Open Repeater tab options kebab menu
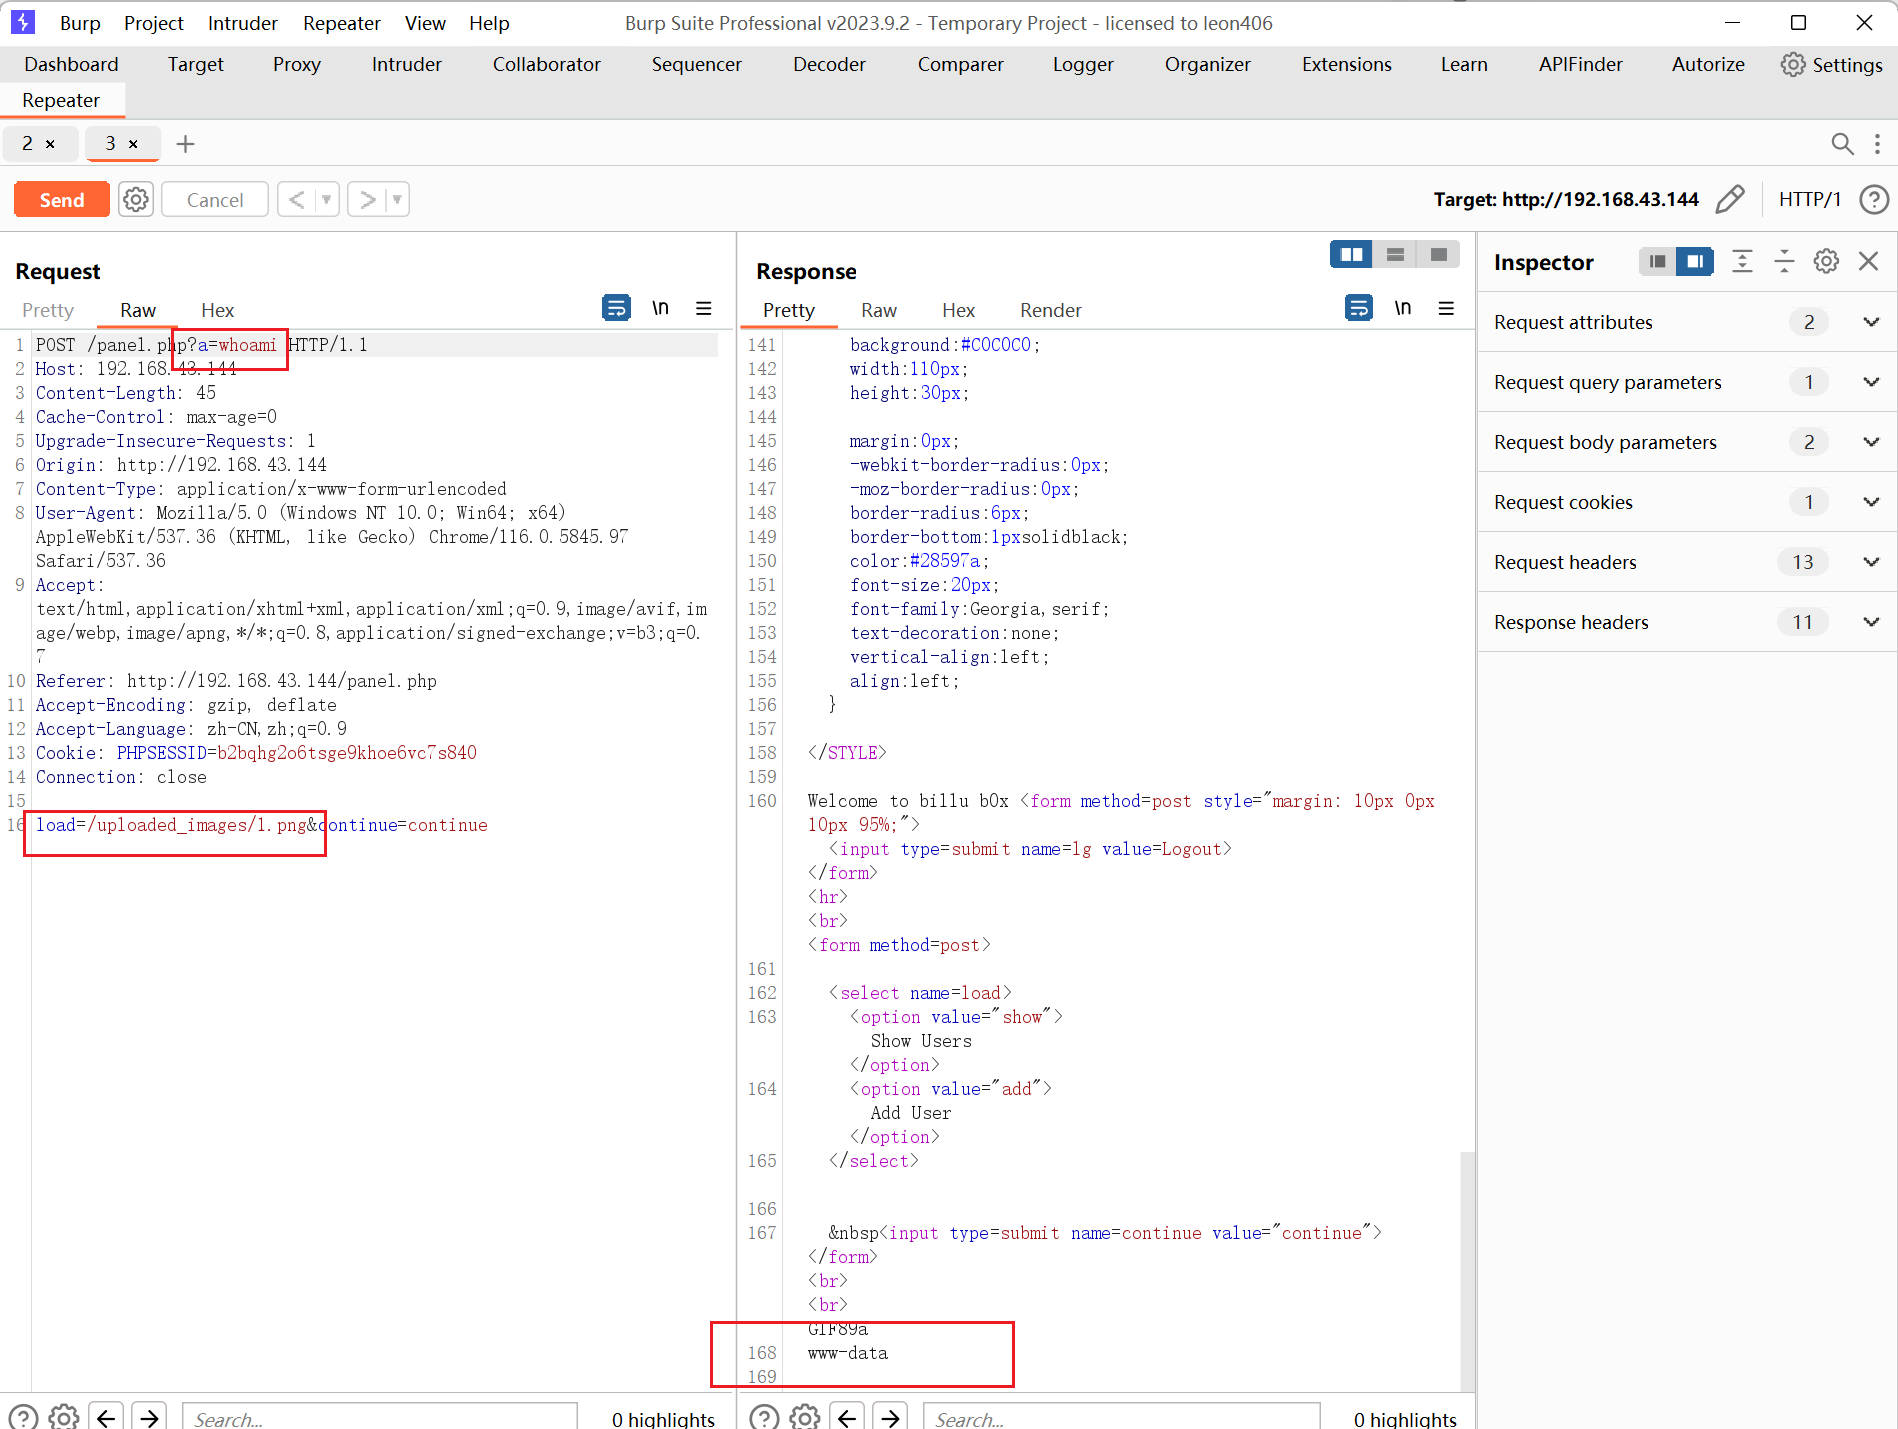Viewport: 1898px width, 1429px height. [x=1877, y=144]
